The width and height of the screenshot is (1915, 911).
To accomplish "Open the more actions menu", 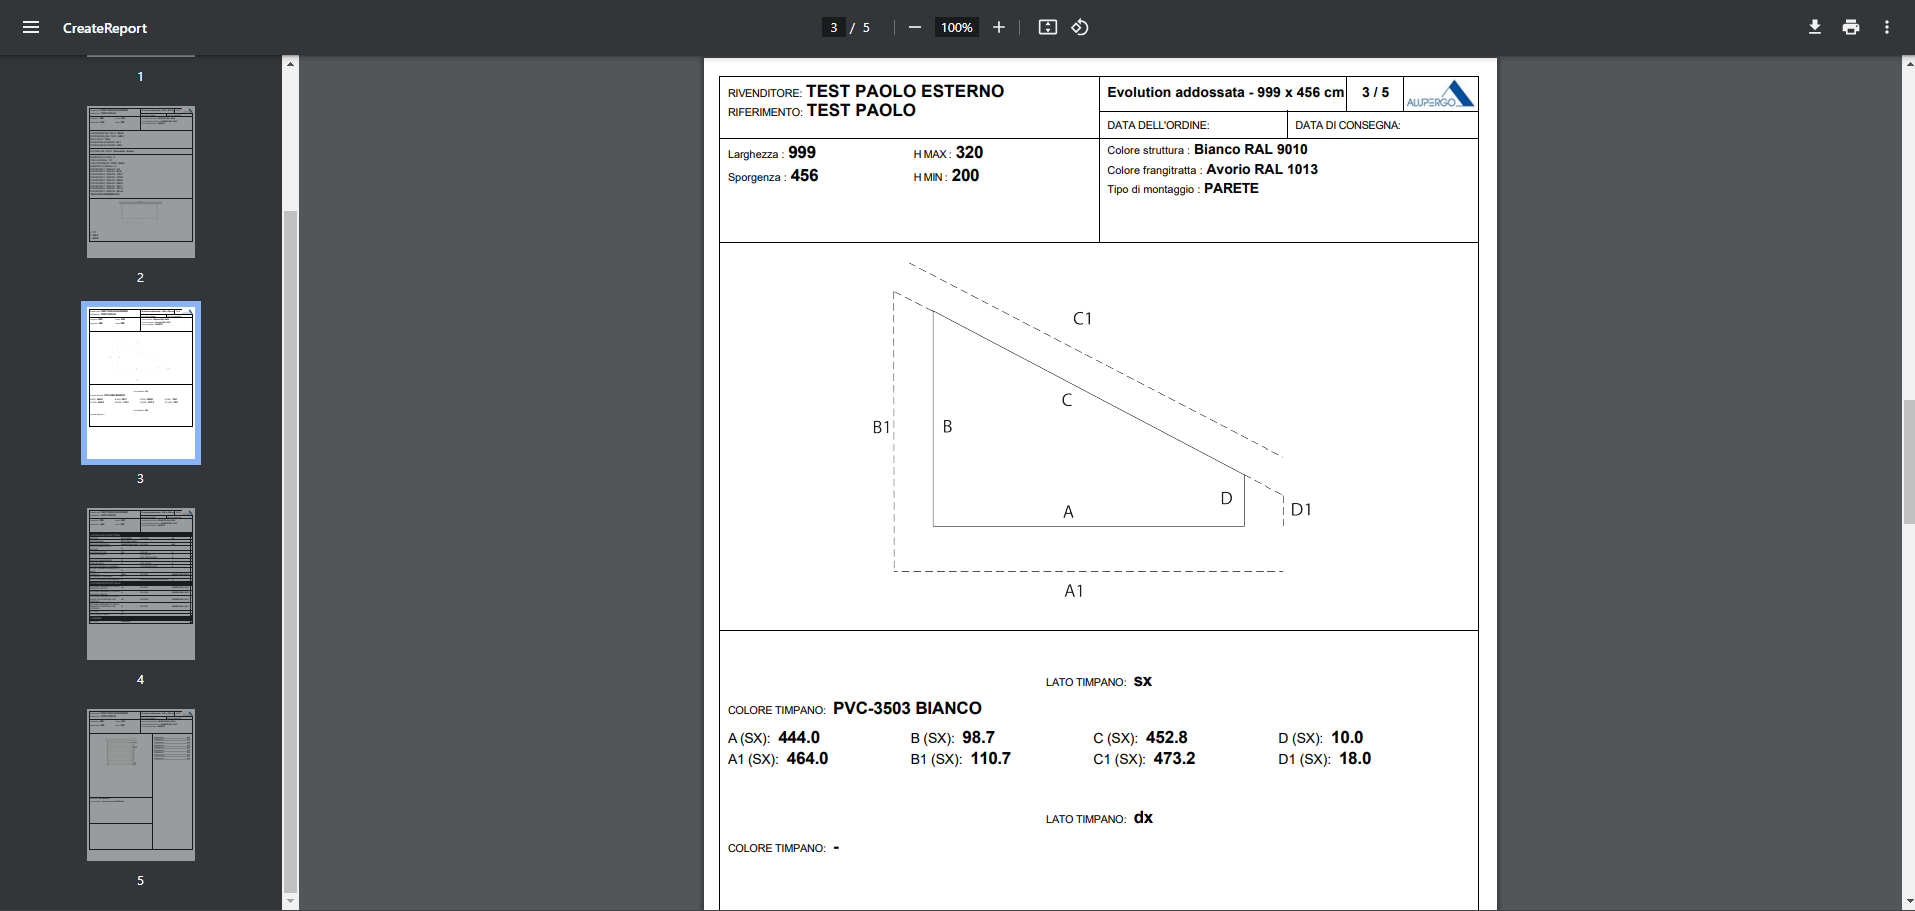I will coord(1886,27).
